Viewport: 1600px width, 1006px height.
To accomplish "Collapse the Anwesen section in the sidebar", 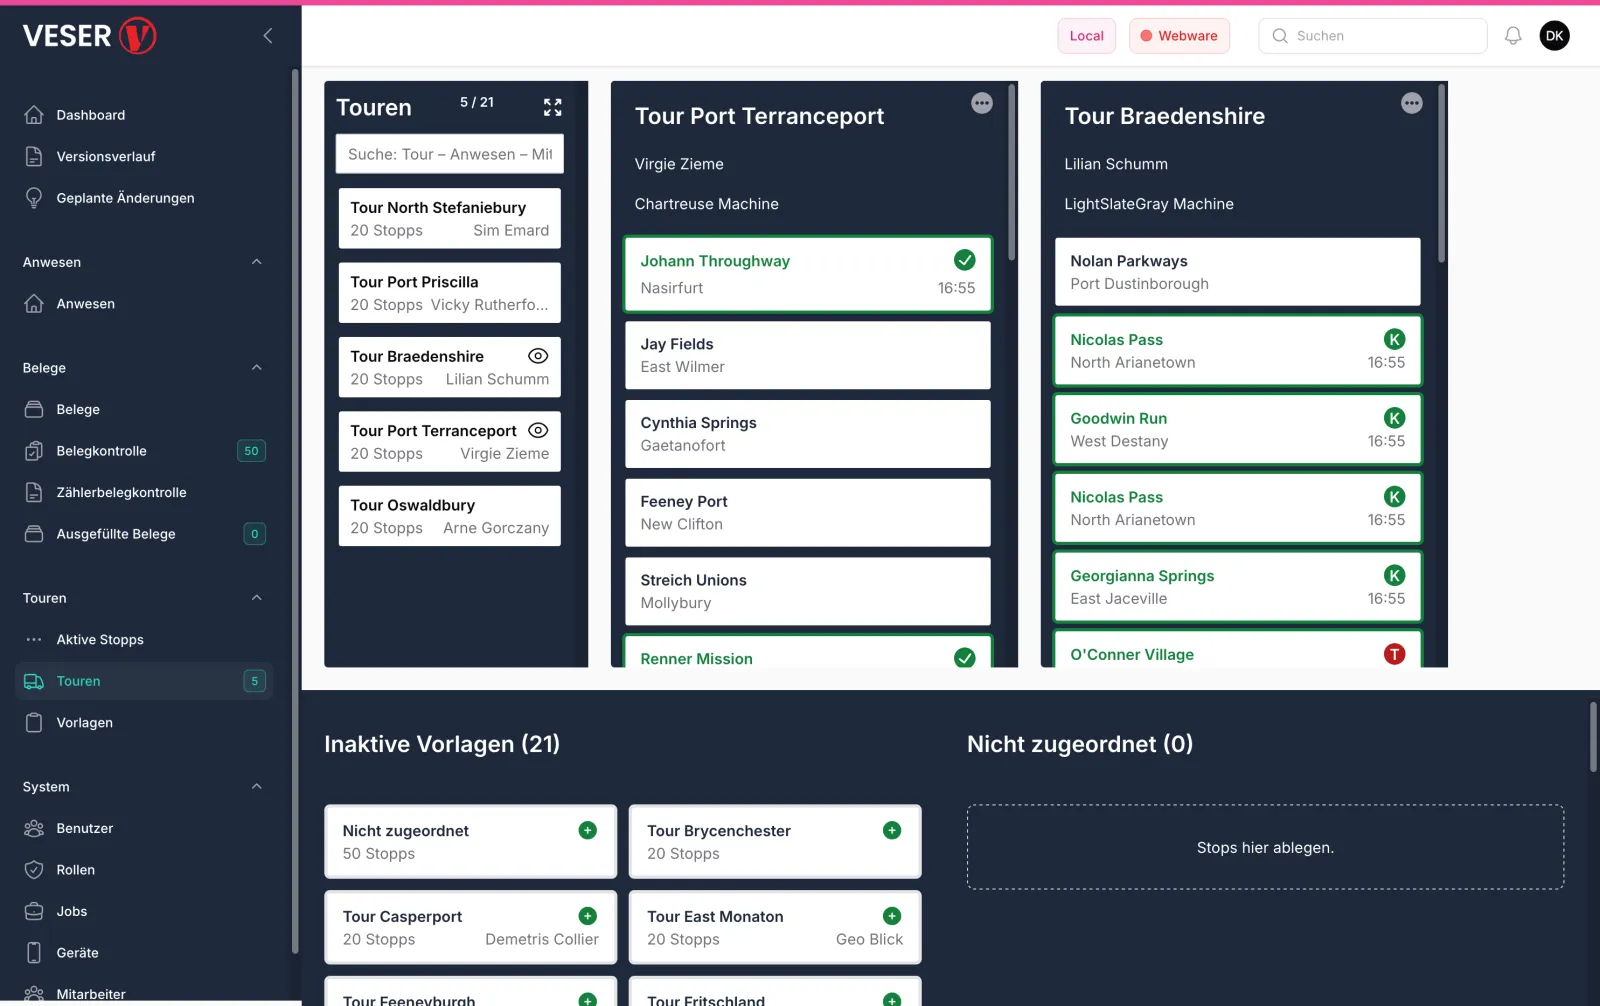I will pos(257,261).
